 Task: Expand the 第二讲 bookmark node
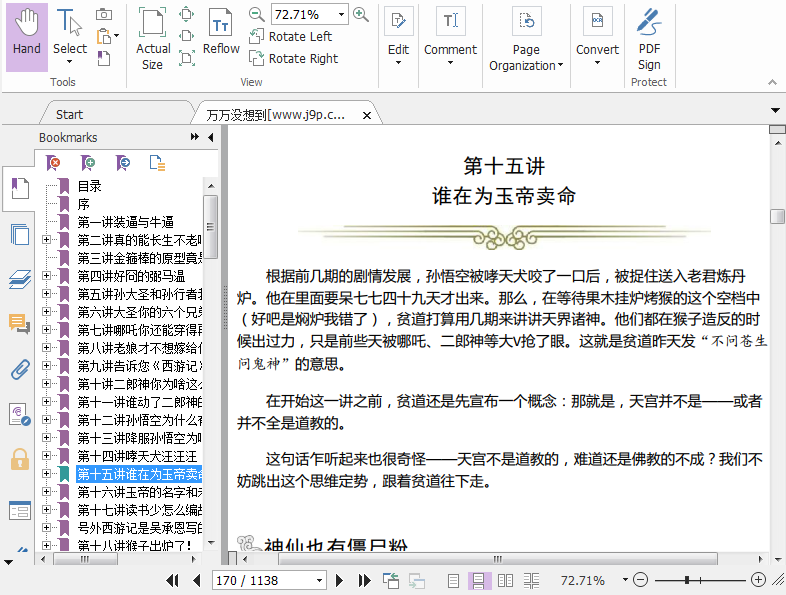(46, 240)
